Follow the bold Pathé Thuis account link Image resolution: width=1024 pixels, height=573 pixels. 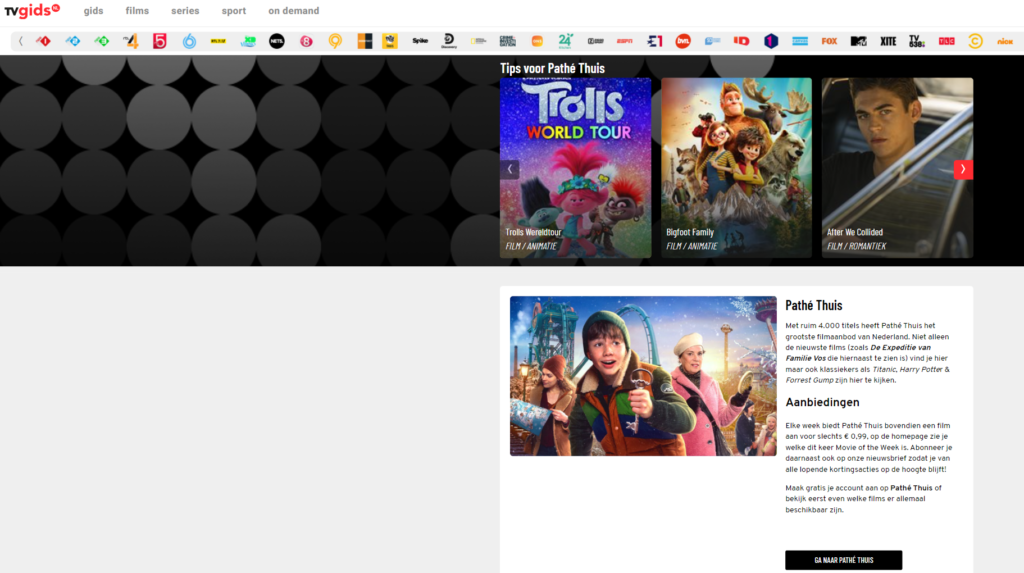point(911,488)
